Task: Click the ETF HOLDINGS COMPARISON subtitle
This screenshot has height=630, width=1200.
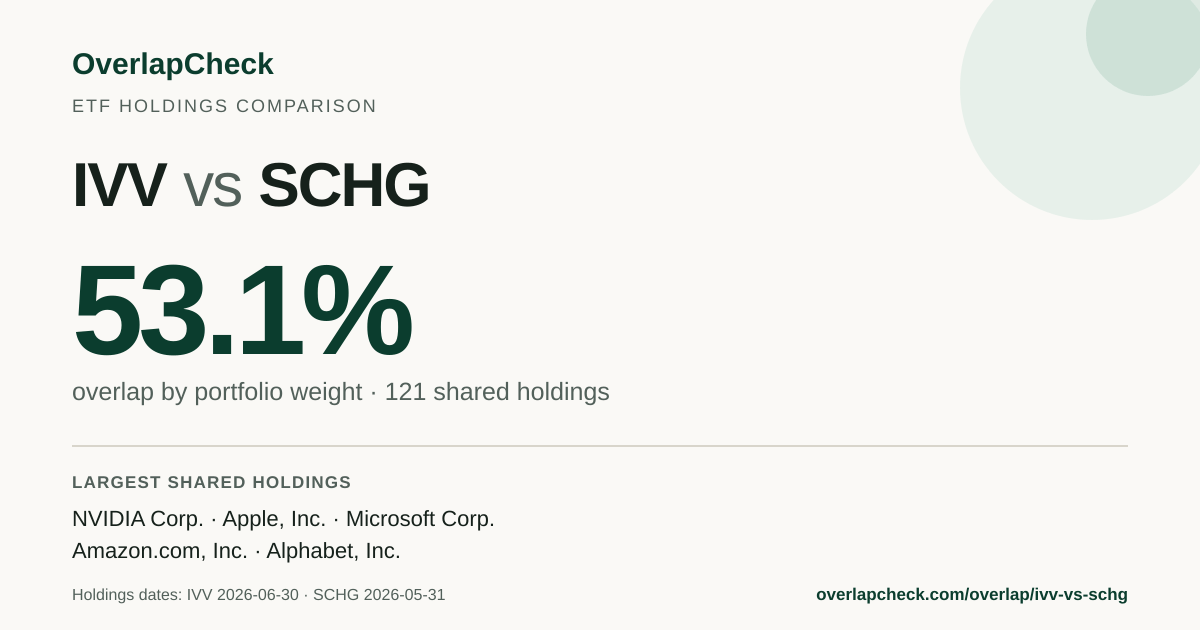Action: click(224, 106)
